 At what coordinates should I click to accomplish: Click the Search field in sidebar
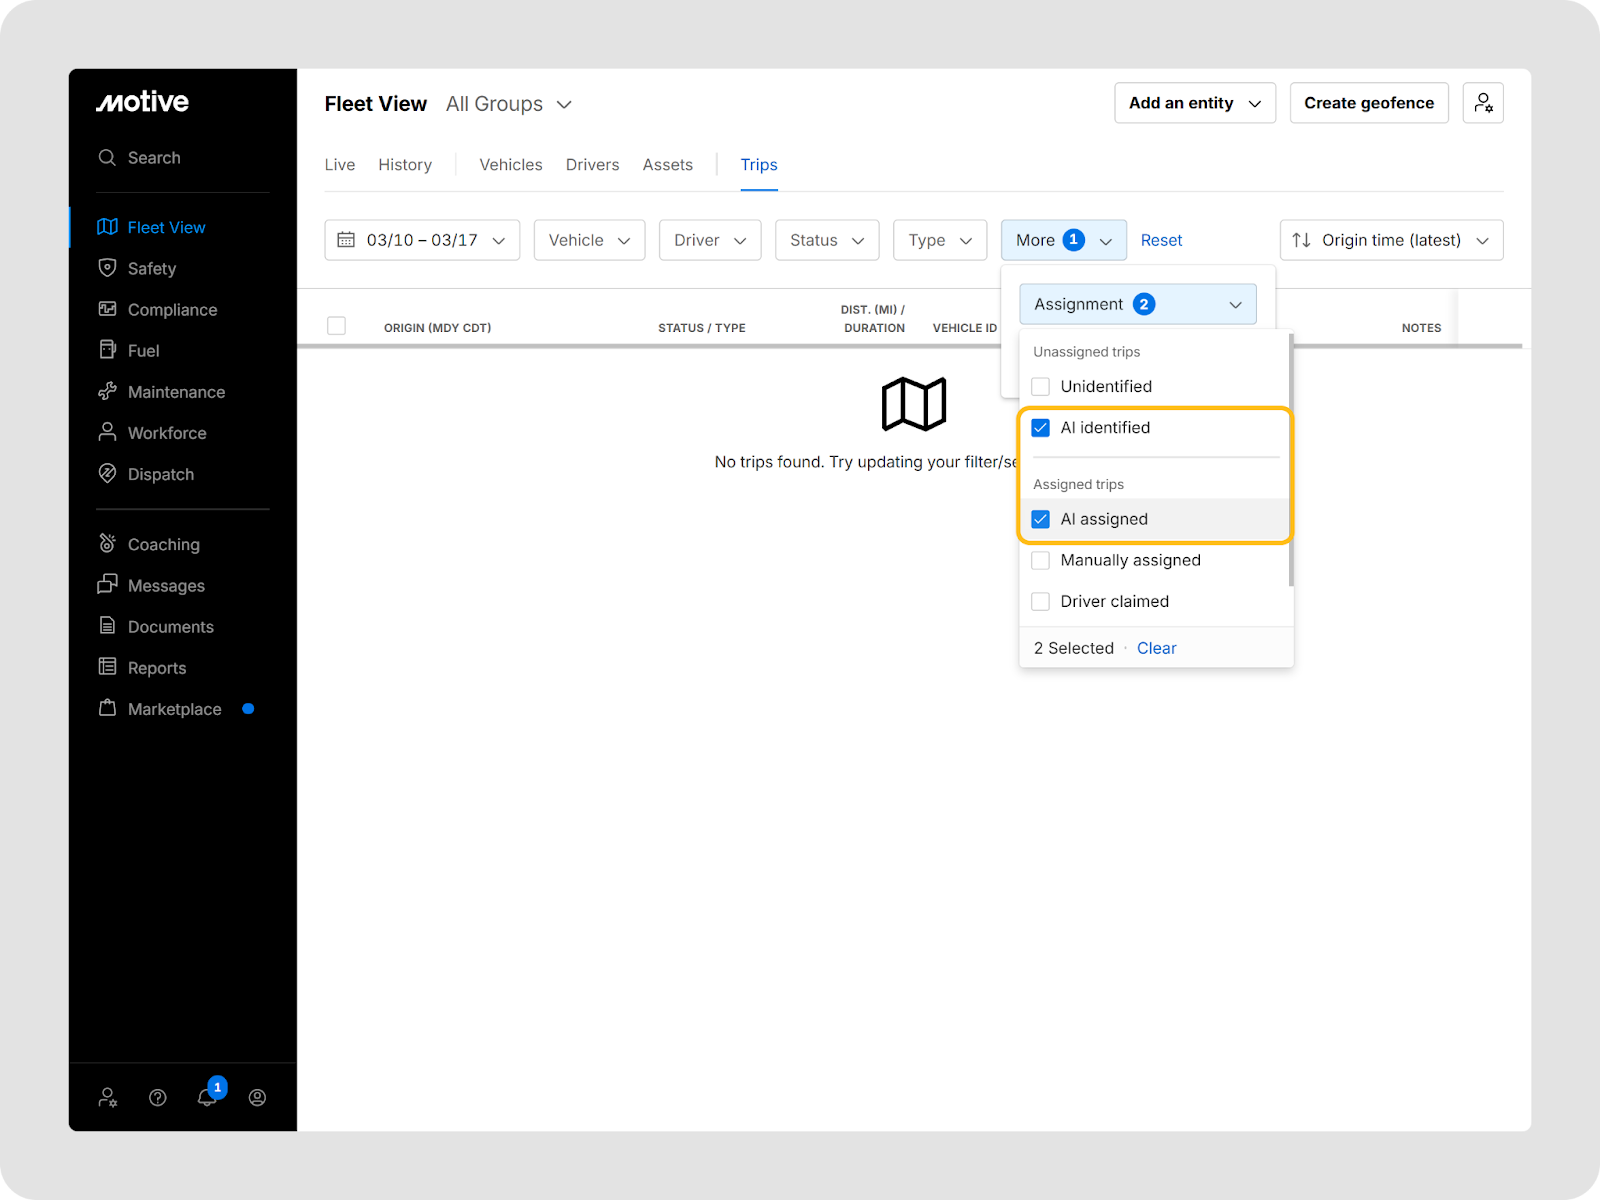[154, 158]
